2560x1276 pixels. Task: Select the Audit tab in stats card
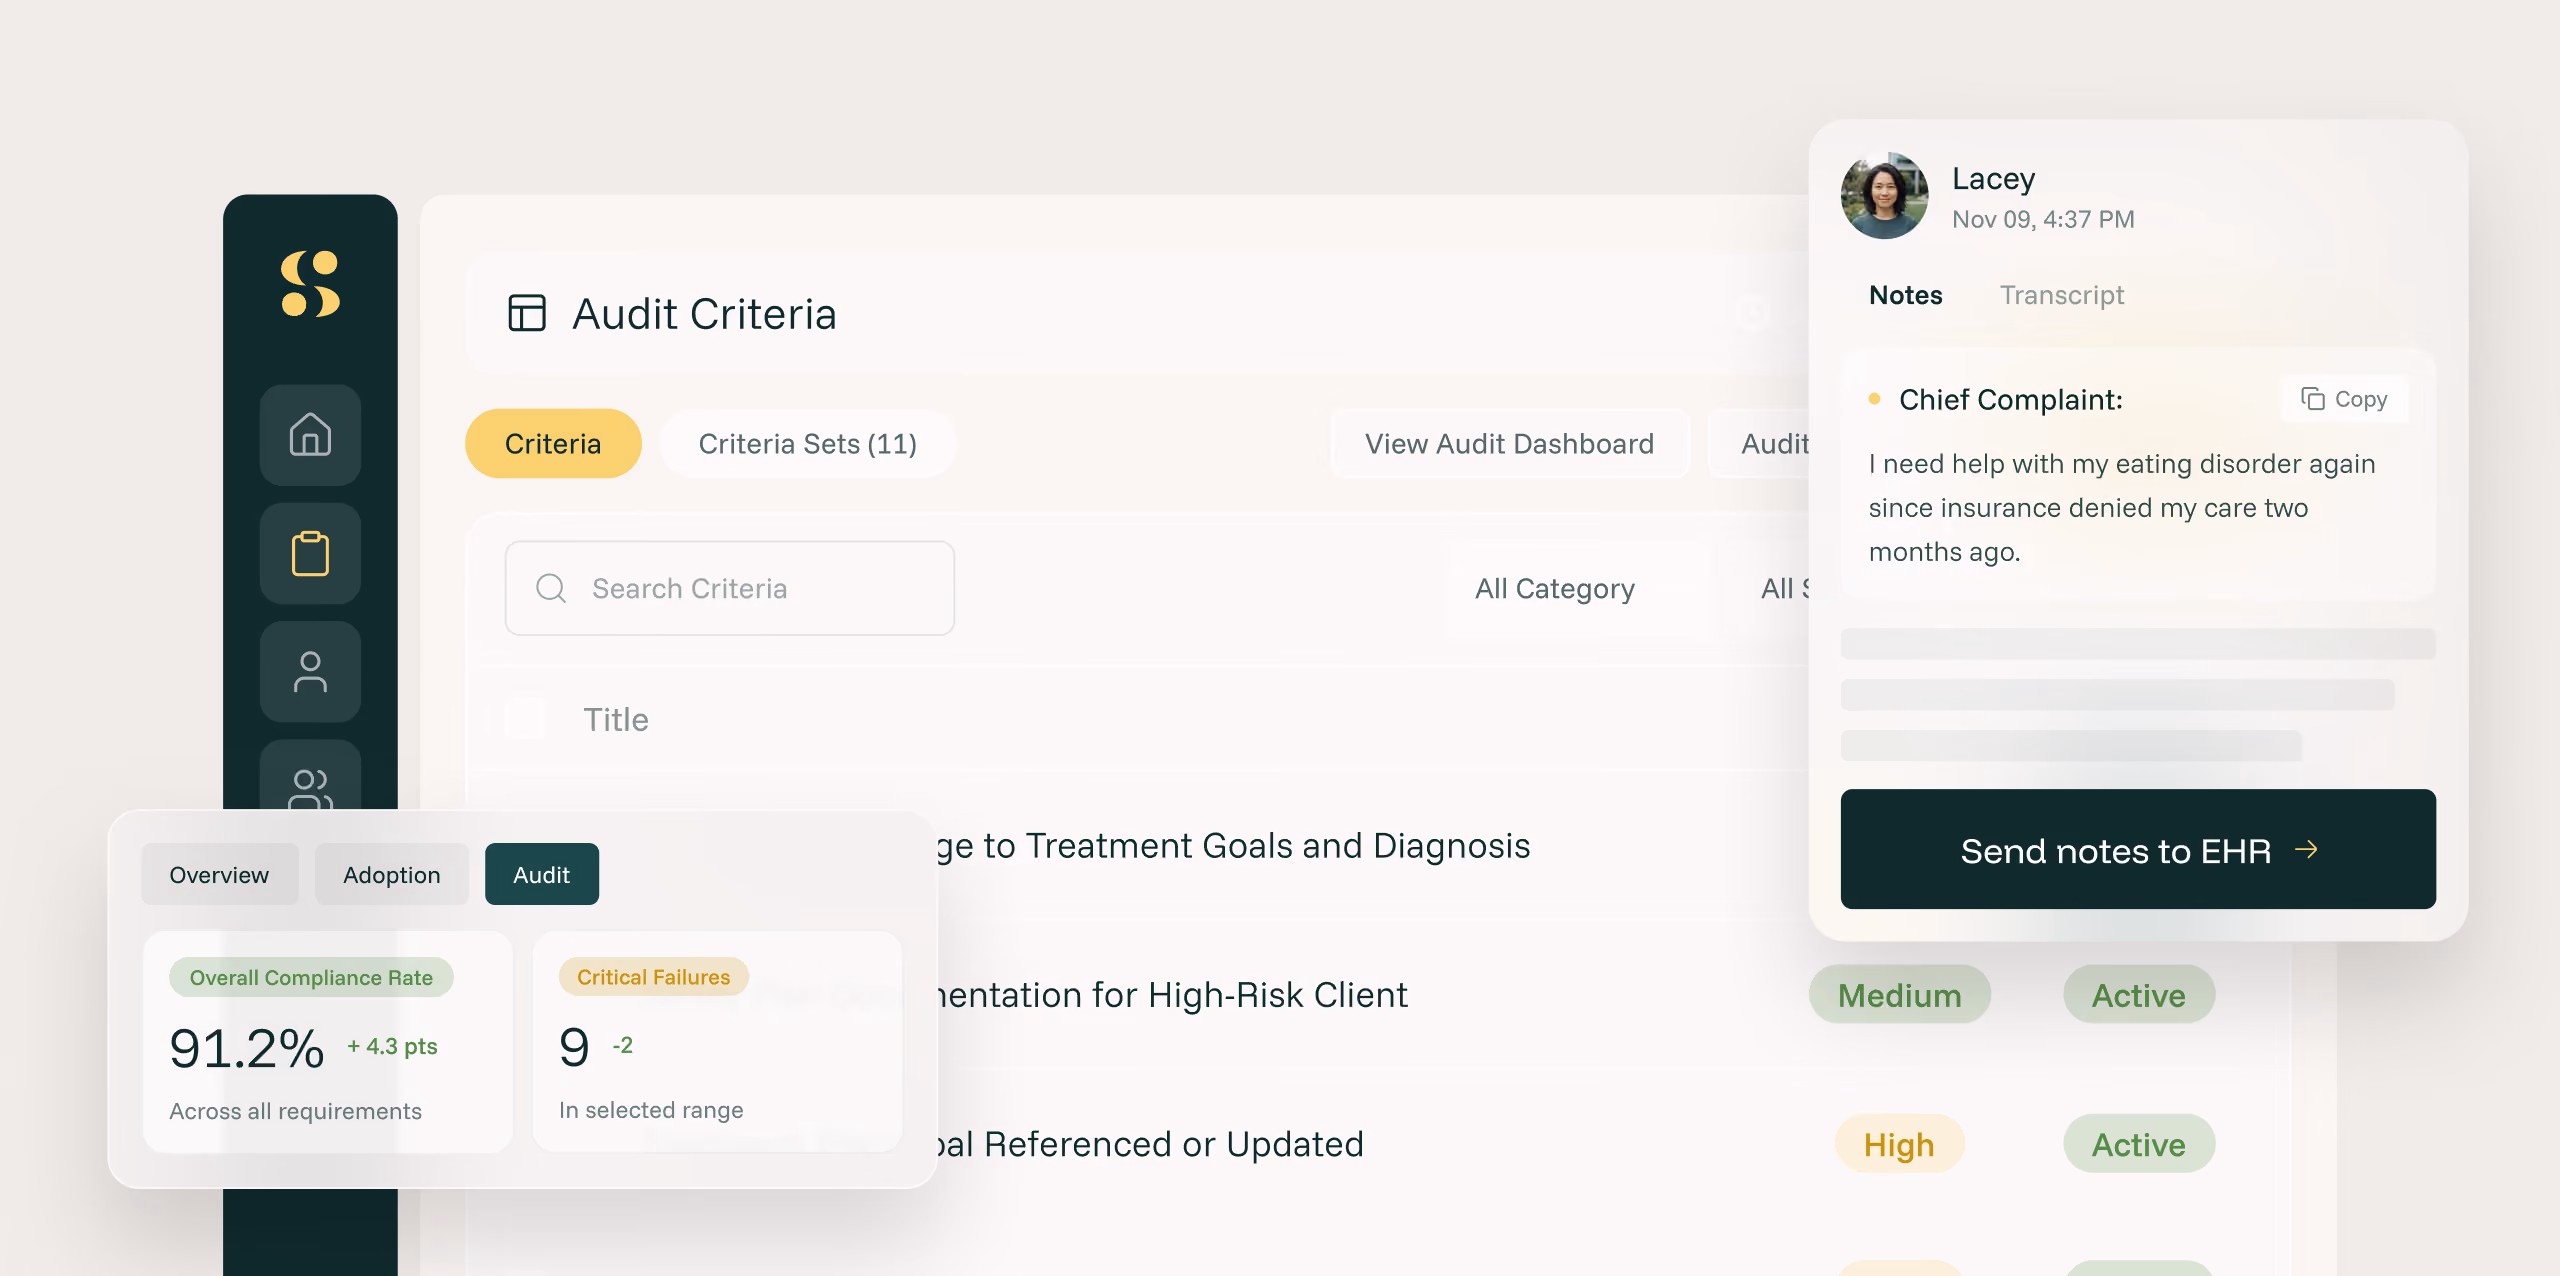tap(541, 874)
